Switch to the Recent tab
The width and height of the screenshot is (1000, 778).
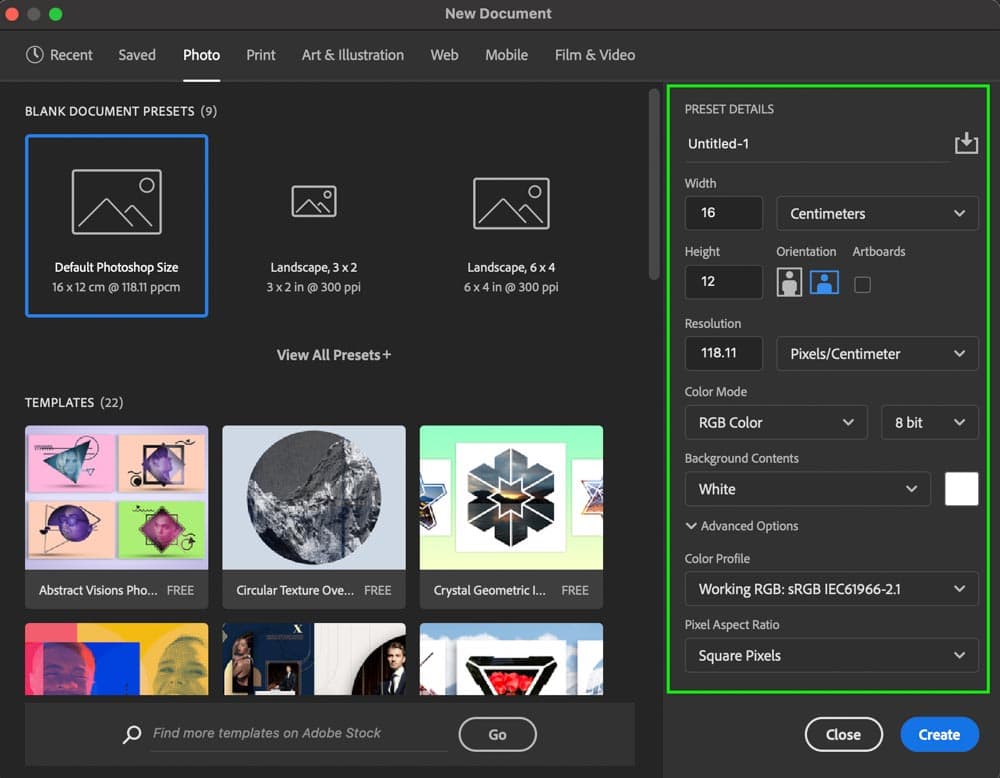(x=59, y=55)
